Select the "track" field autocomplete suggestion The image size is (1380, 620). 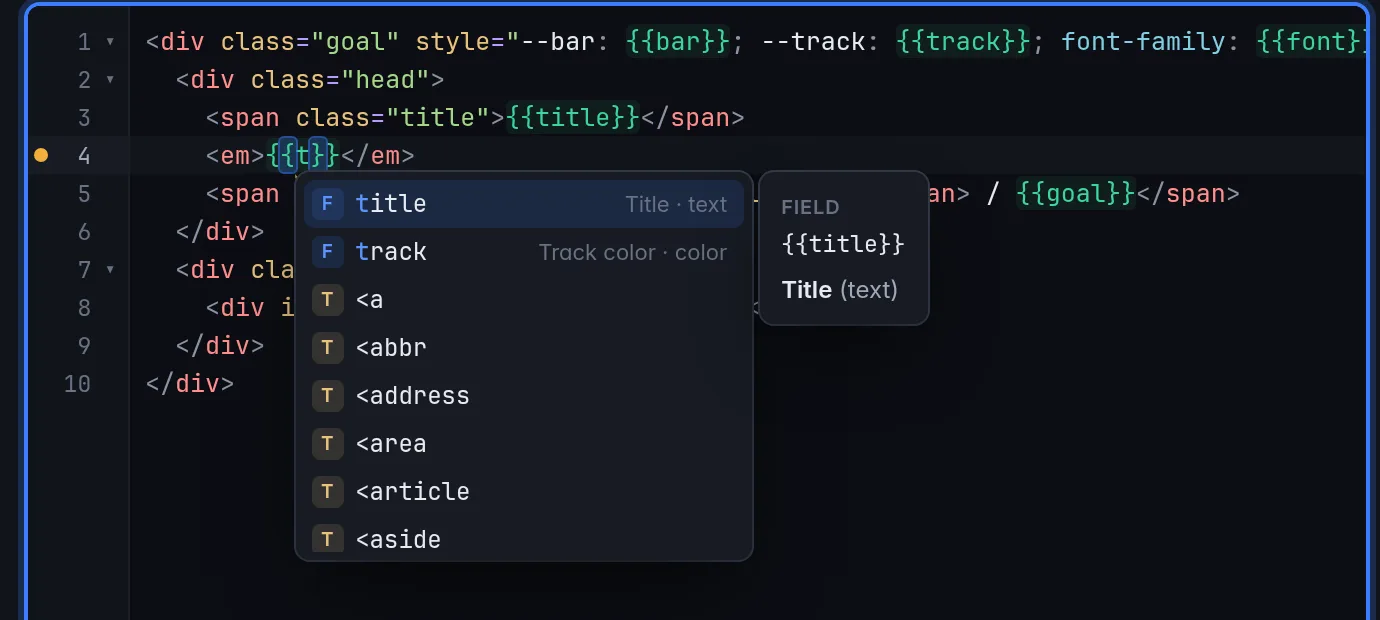pyautogui.click(x=524, y=252)
